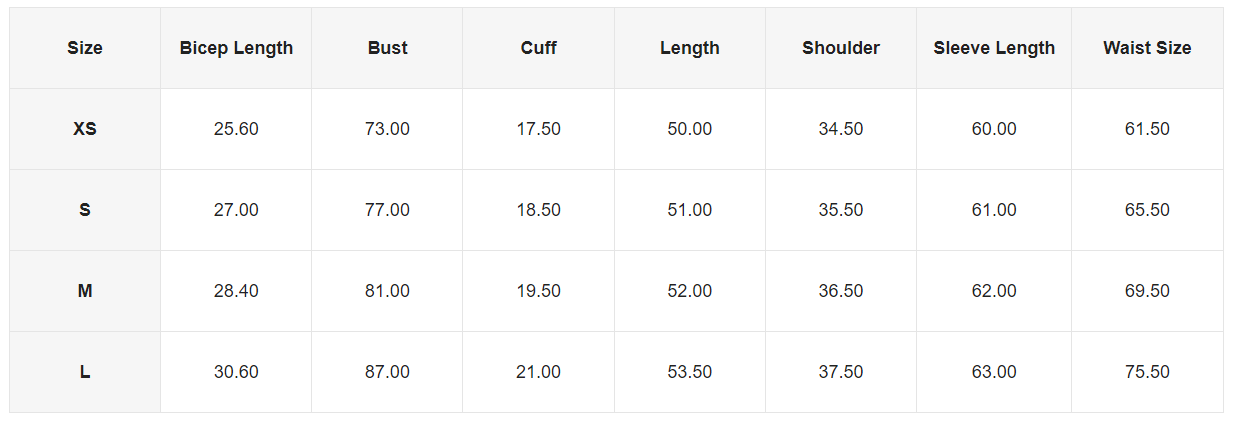Click XS shoulder value 34.50
The width and height of the screenshot is (1240, 423).
click(x=840, y=129)
